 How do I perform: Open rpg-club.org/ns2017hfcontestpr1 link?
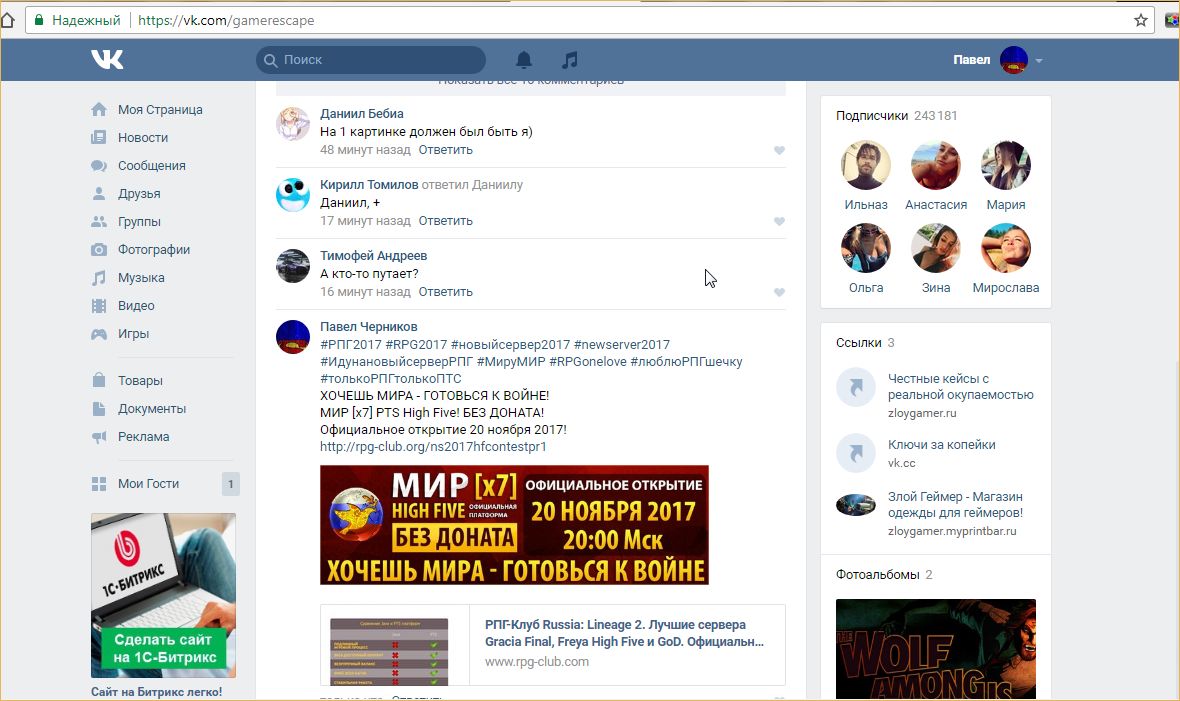point(433,447)
